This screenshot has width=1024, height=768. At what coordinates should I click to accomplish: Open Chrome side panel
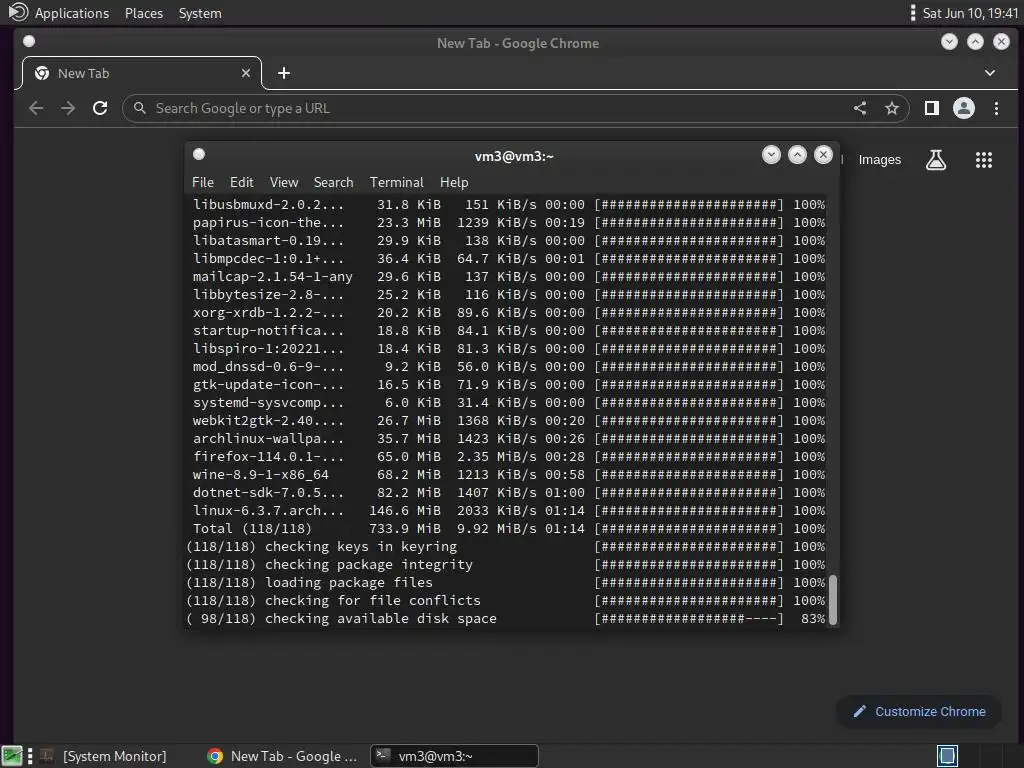(932, 108)
